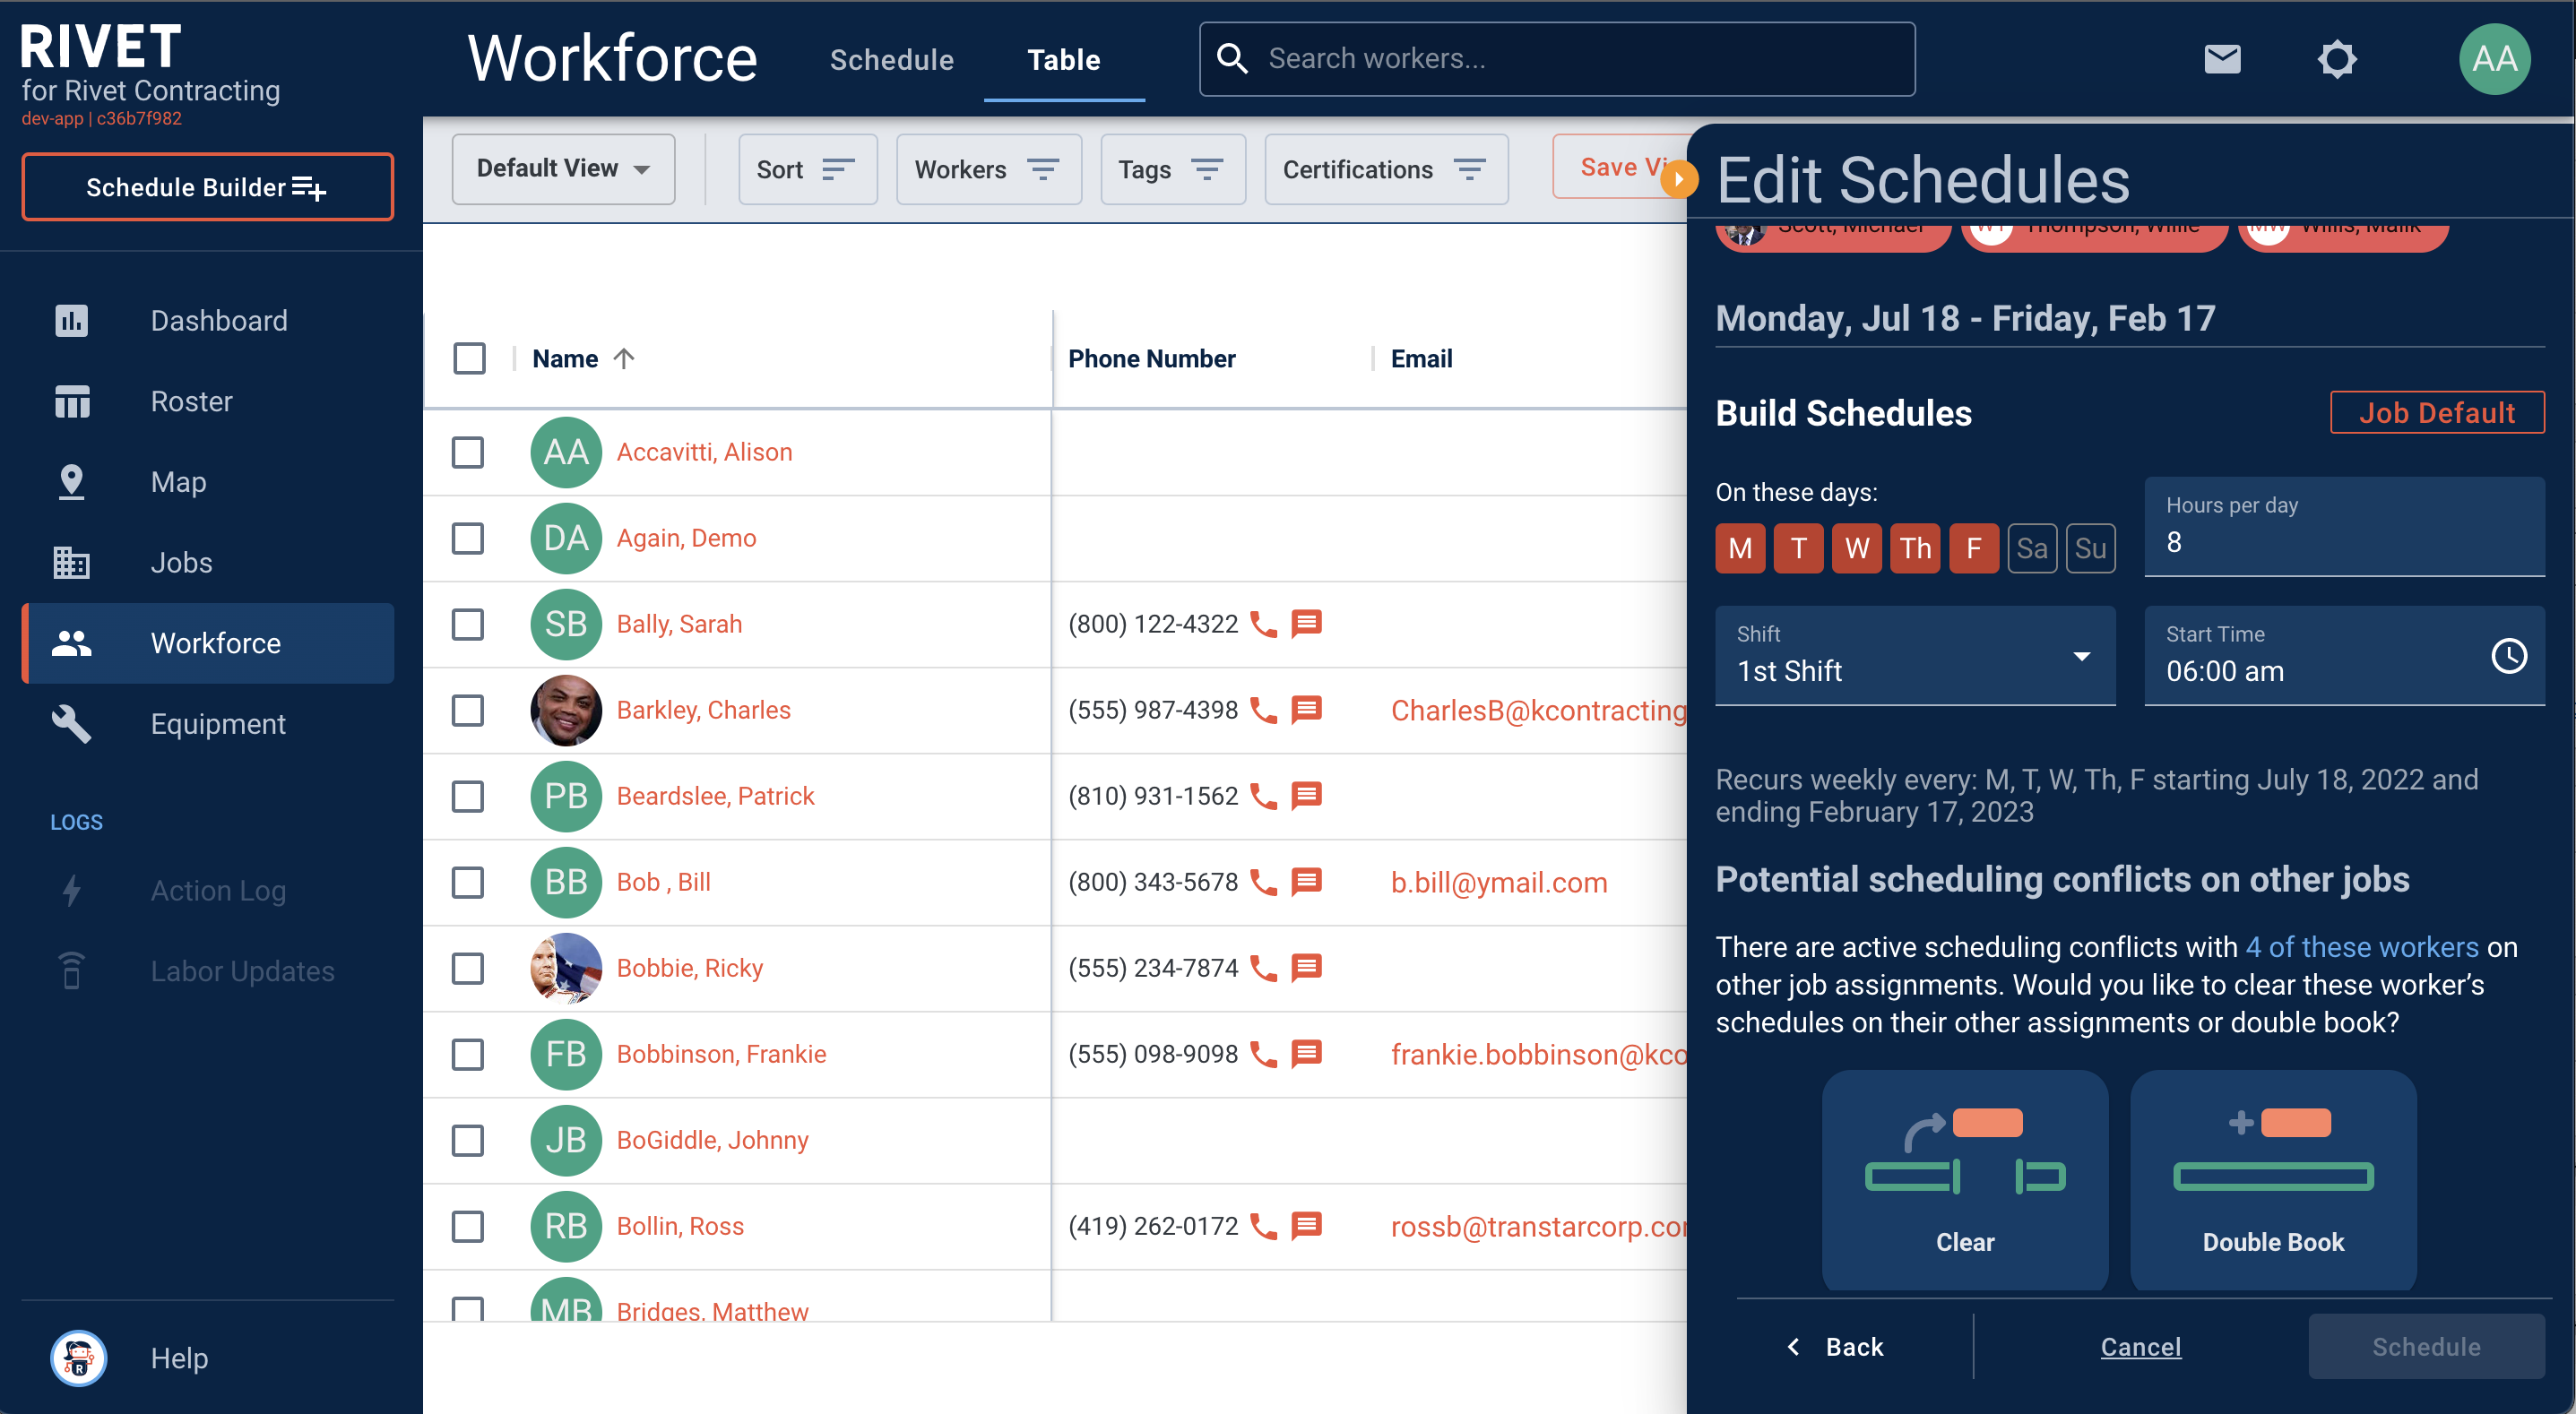Toggle Monday (M) day button
This screenshot has height=1414, width=2576.
tap(1740, 548)
